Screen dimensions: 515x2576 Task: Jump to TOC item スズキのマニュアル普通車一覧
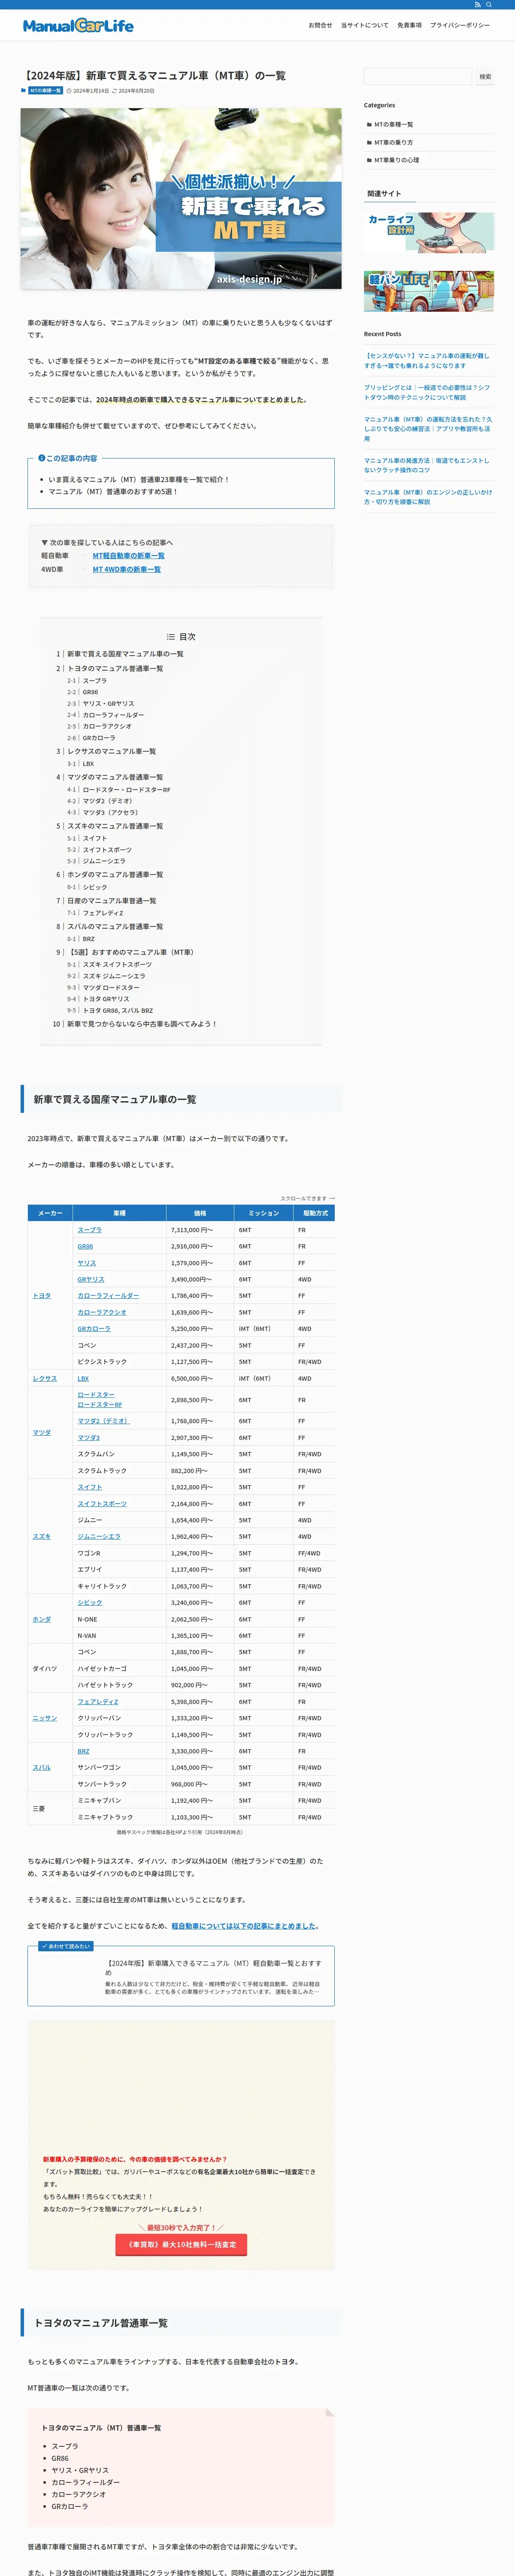[115, 826]
